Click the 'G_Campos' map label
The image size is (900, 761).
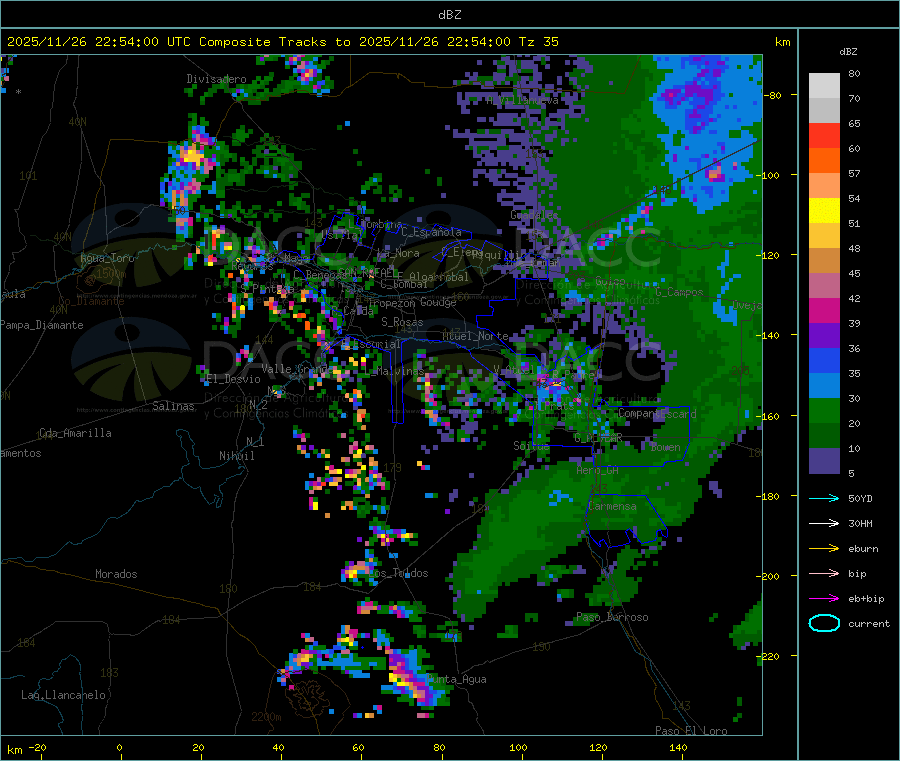[679, 292]
